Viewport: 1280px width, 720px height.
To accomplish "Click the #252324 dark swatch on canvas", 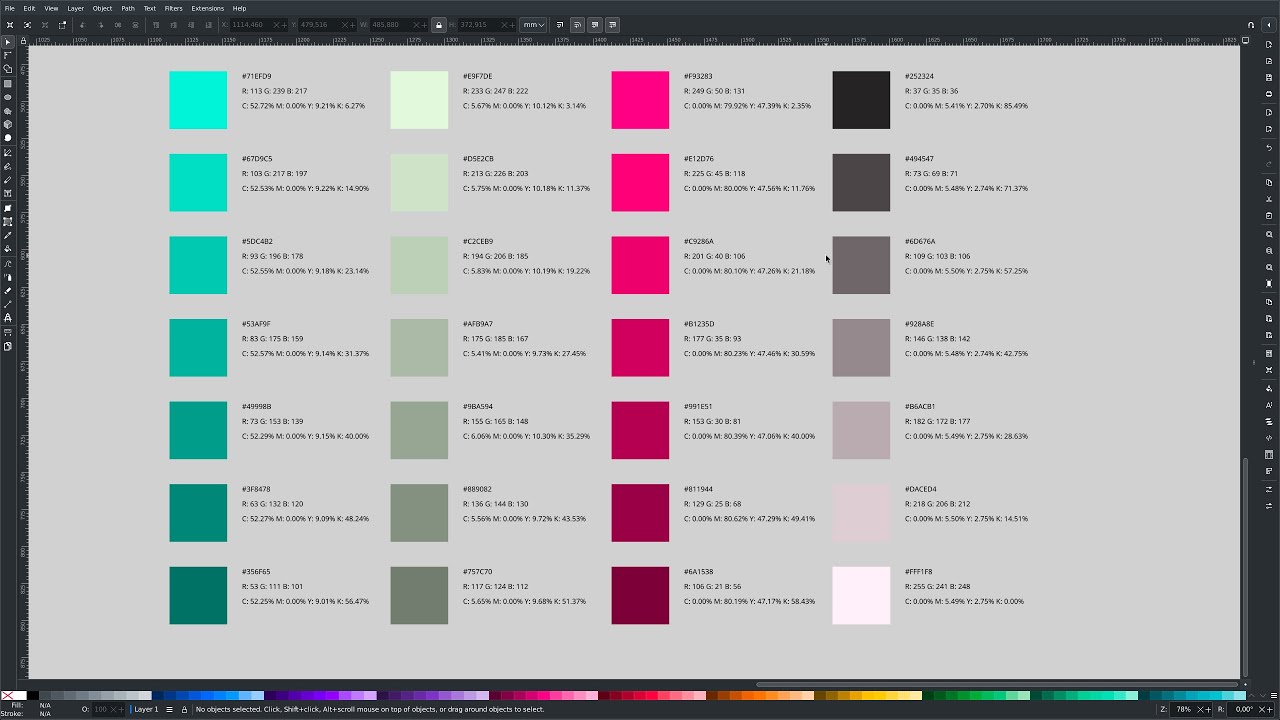I will point(861,100).
